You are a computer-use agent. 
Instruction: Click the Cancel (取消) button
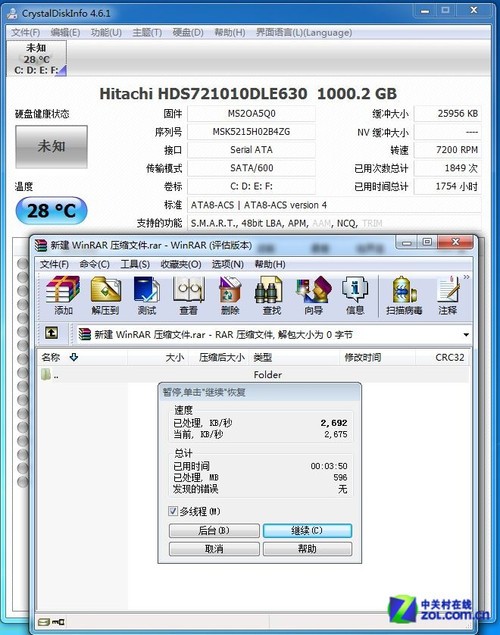(x=214, y=549)
